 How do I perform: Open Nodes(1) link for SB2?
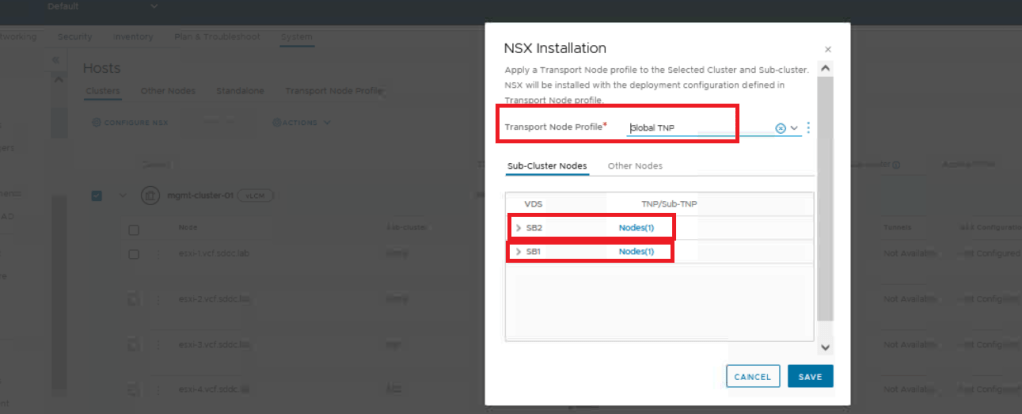pyautogui.click(x=636, y=228)
